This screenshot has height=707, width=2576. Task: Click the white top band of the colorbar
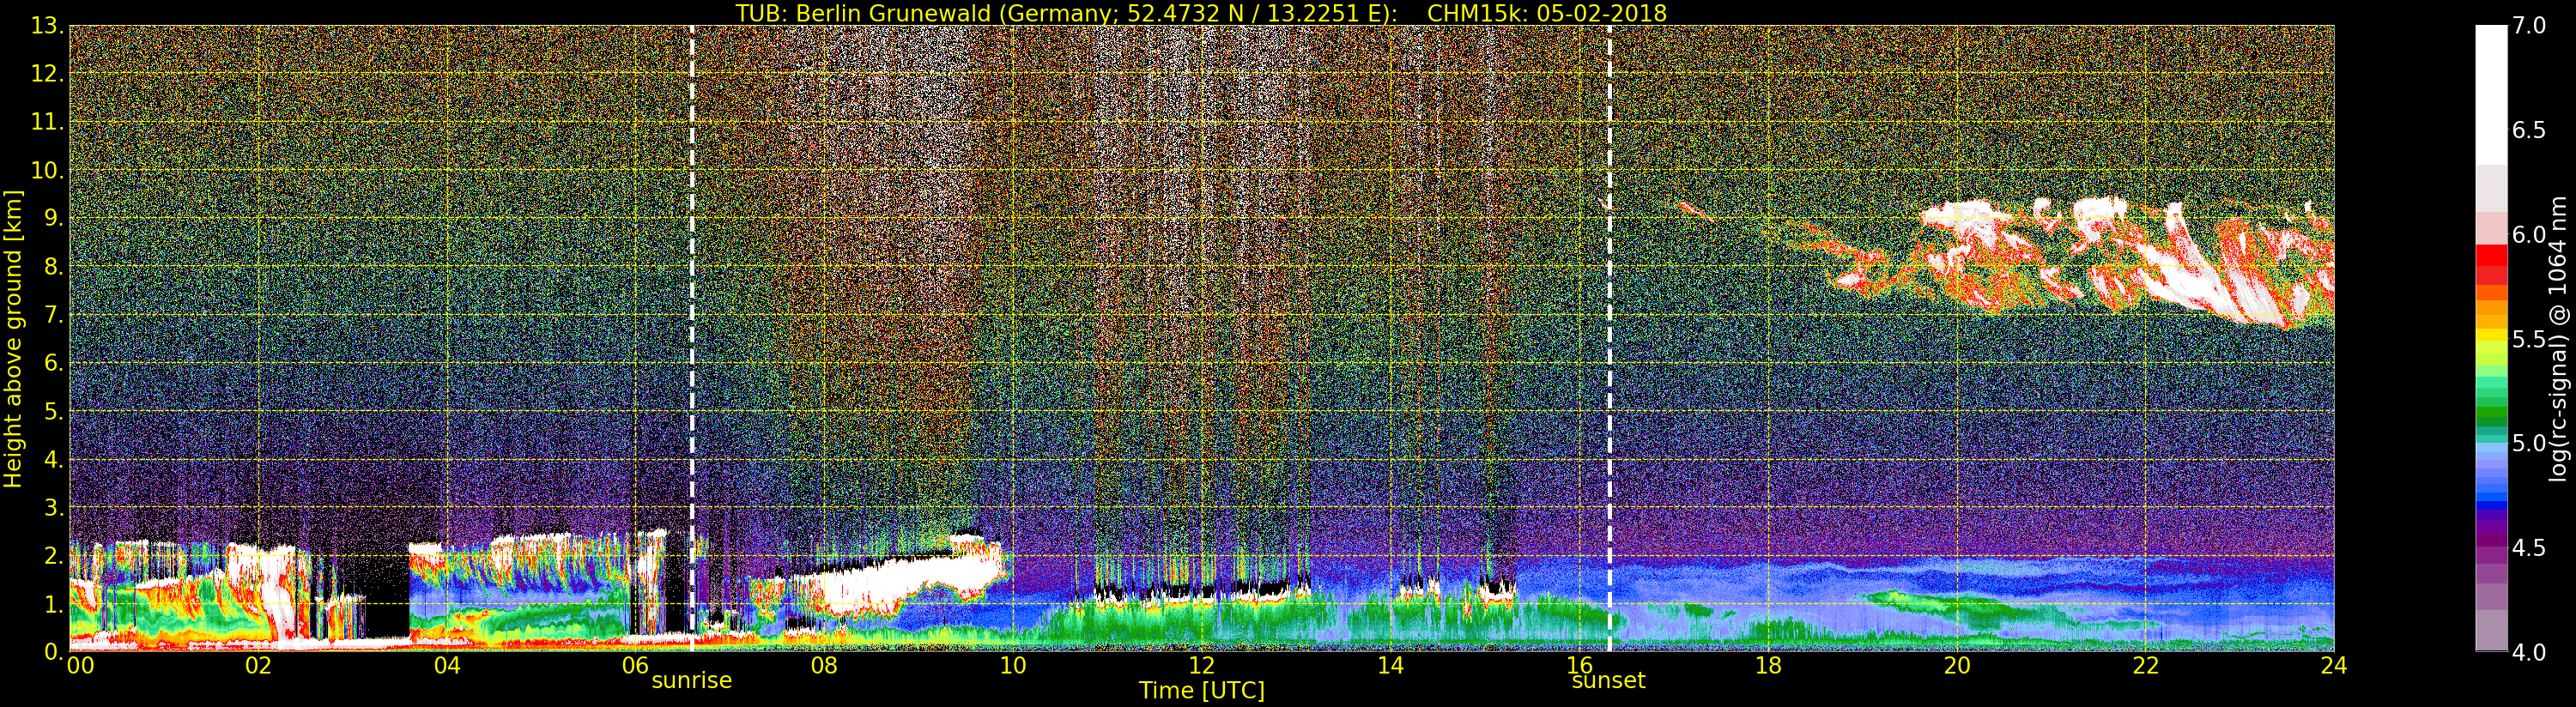tap(2491, 95)
